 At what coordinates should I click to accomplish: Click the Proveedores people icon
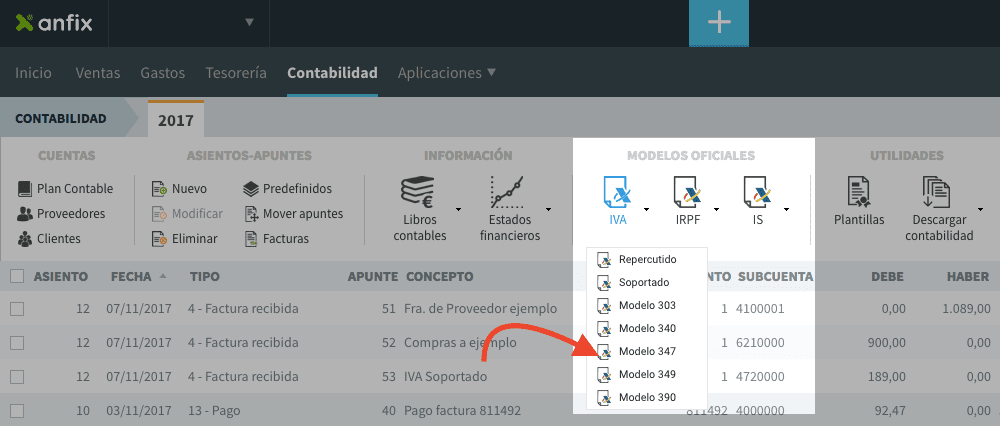(x=25, y=214)
